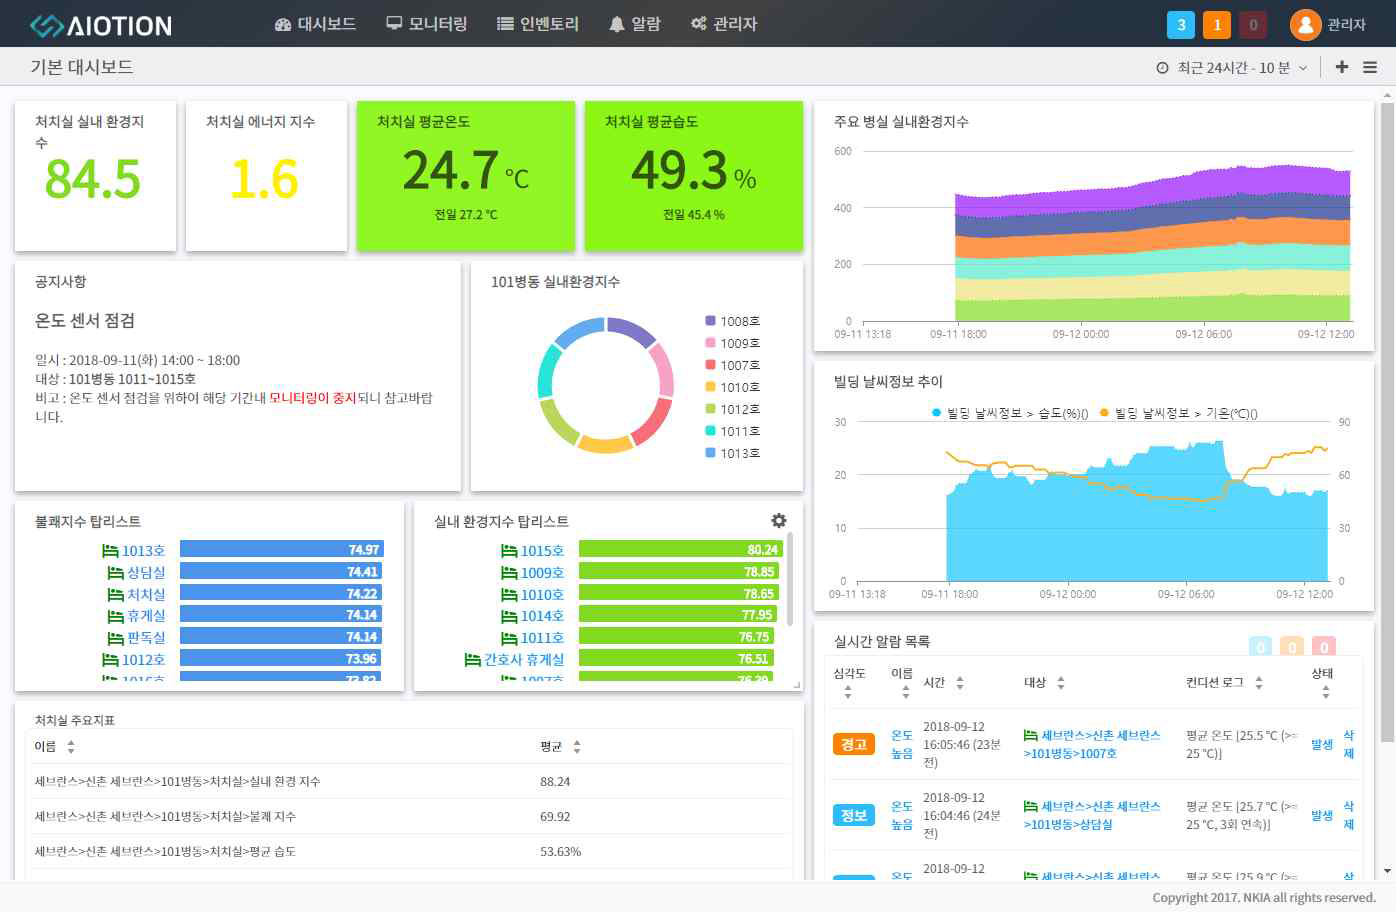Click 실내 환경지수 탑리스트 list scrollbar

[790, 579]
